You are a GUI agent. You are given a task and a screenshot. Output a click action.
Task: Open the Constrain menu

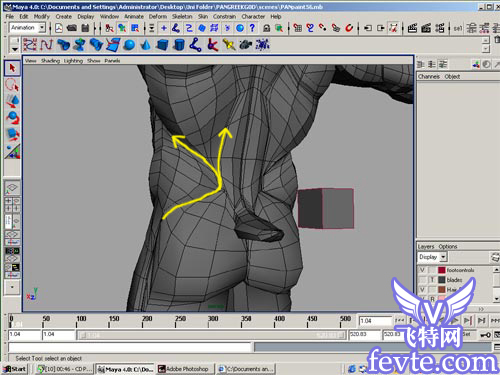224,16
